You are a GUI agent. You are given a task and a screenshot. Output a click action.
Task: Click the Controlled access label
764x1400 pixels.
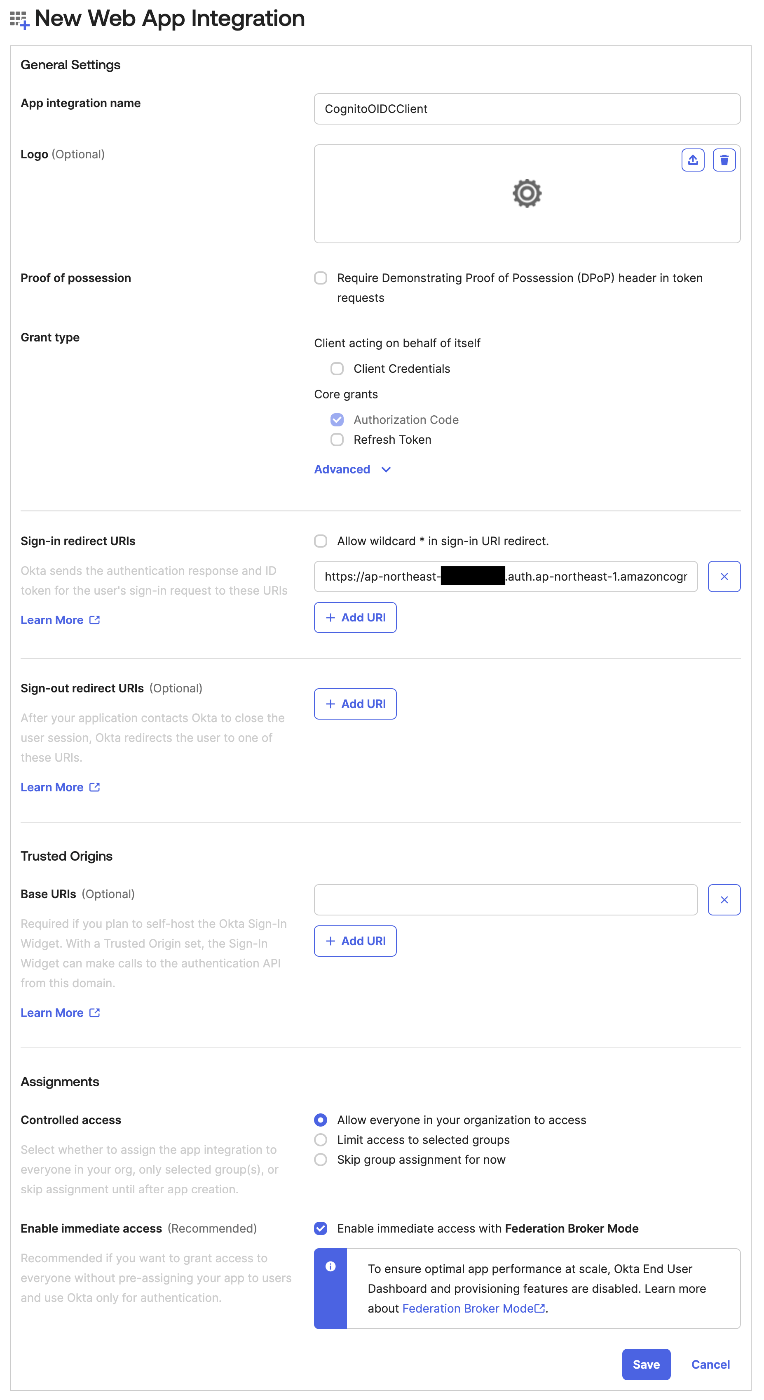(x=71, y=1120)
